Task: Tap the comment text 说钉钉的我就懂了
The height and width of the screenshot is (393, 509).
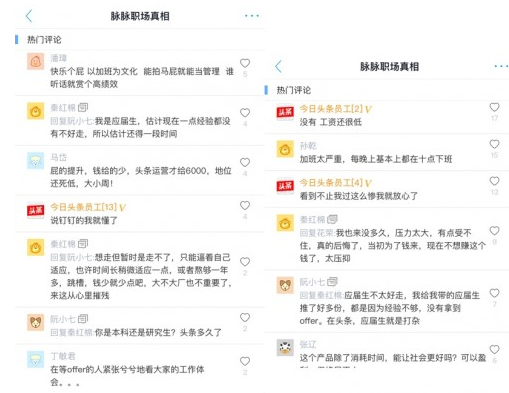Action: point(84,220)
